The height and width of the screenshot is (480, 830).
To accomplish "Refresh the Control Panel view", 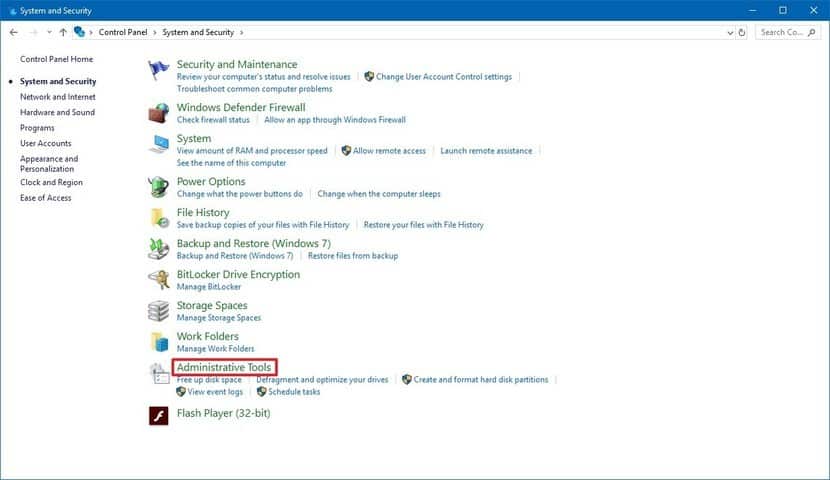I will coord(742,32).
